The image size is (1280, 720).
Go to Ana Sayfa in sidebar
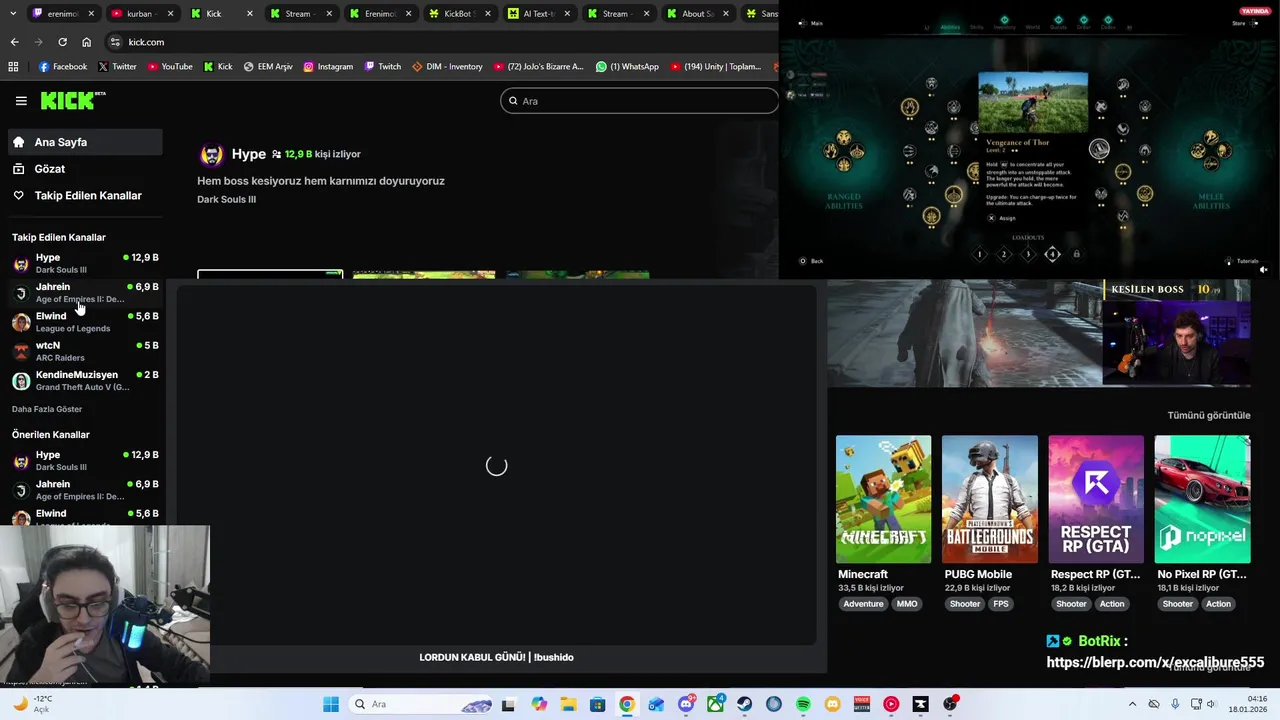[x=85, y=142]
